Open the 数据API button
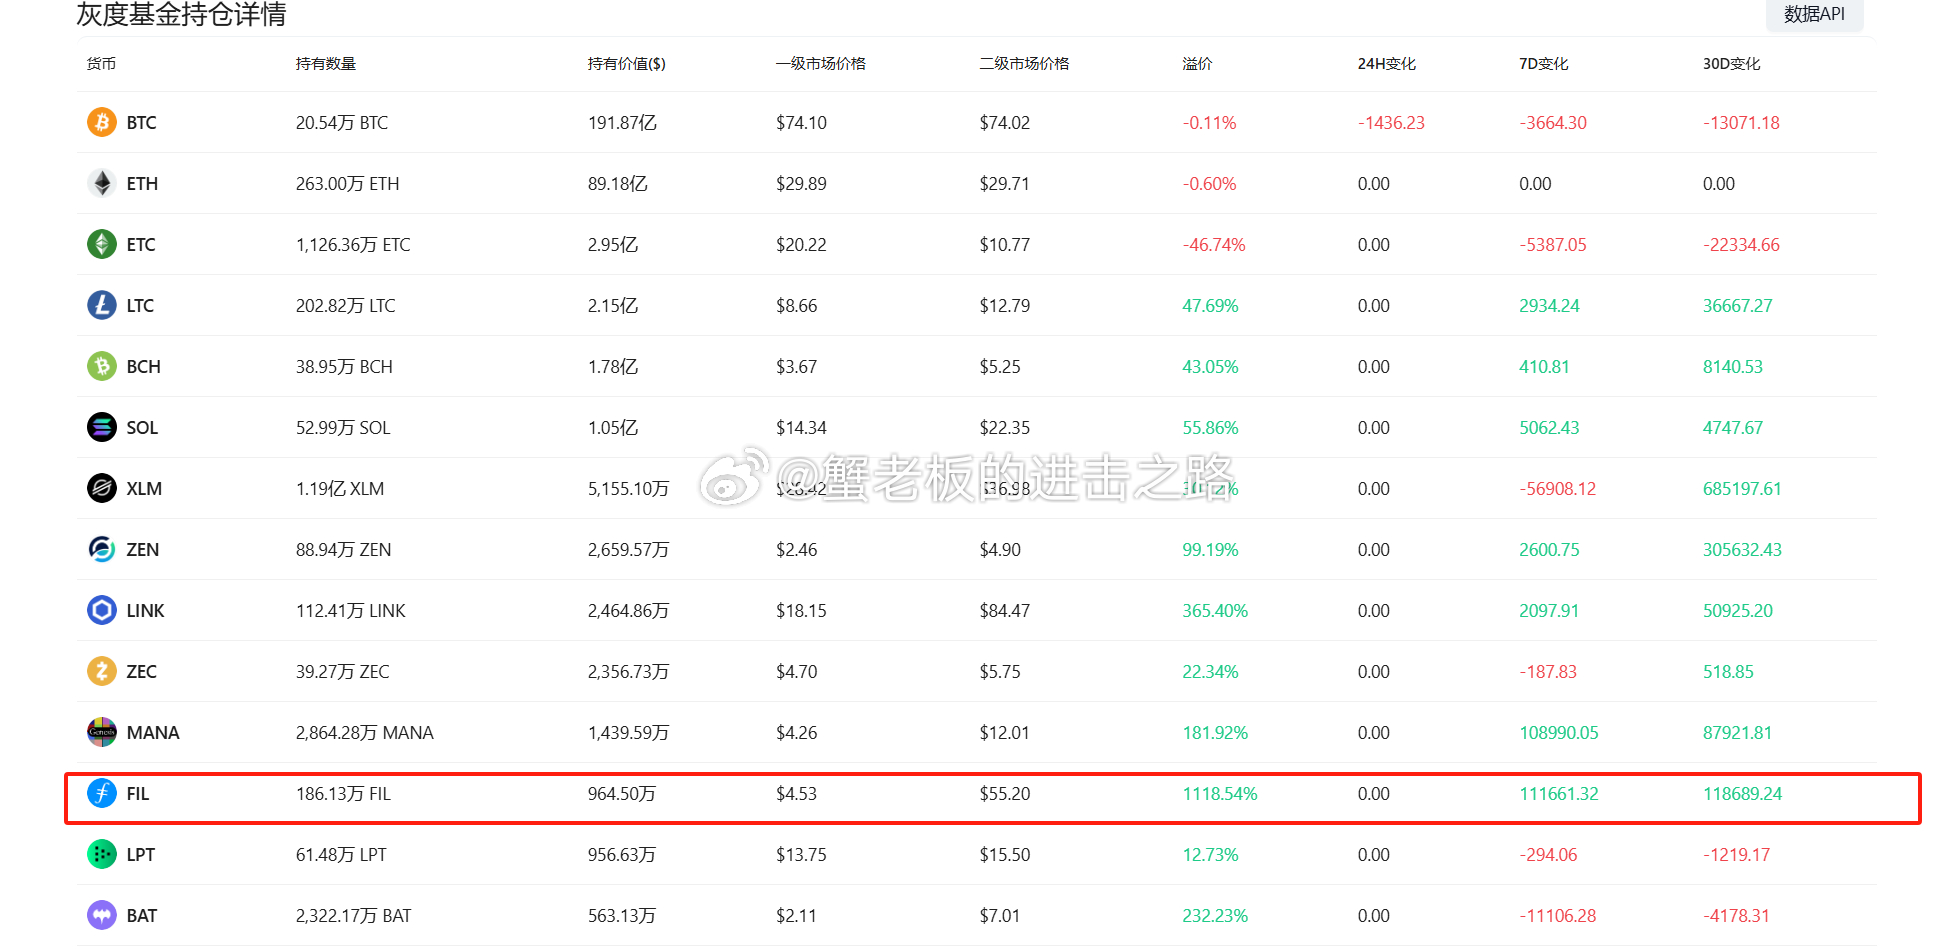Screen dimensions: 1937x952 (x=1814, y=14)
